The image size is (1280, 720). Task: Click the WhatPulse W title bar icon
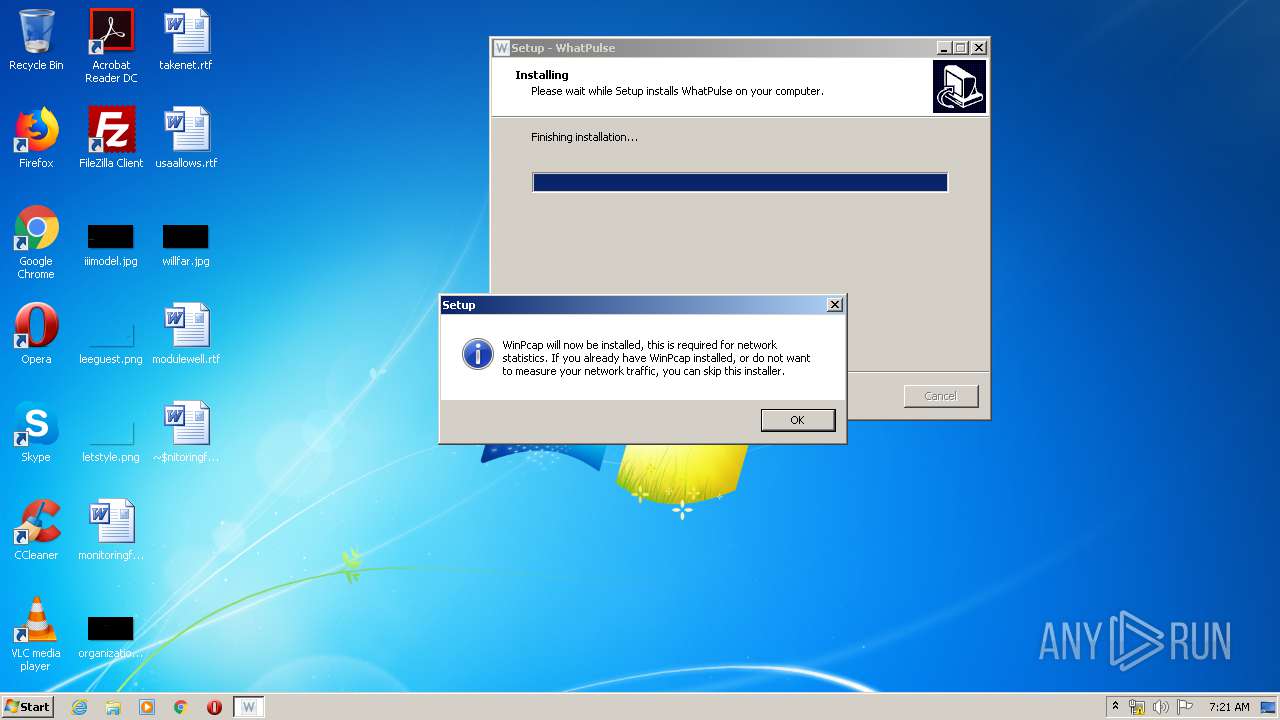click(502, 48)
